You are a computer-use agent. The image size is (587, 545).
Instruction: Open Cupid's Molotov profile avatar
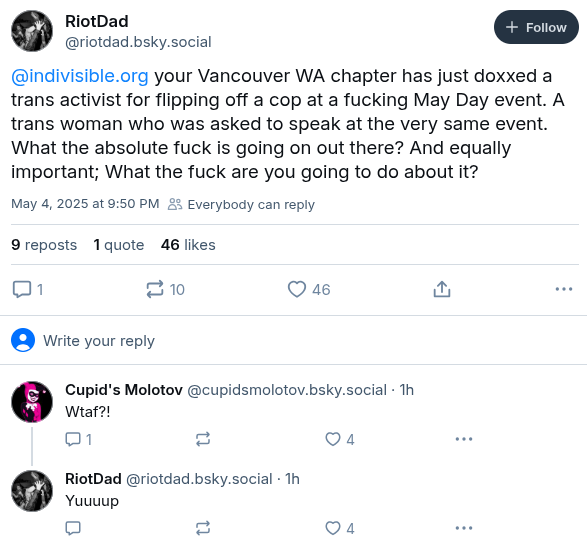point(32,402)
